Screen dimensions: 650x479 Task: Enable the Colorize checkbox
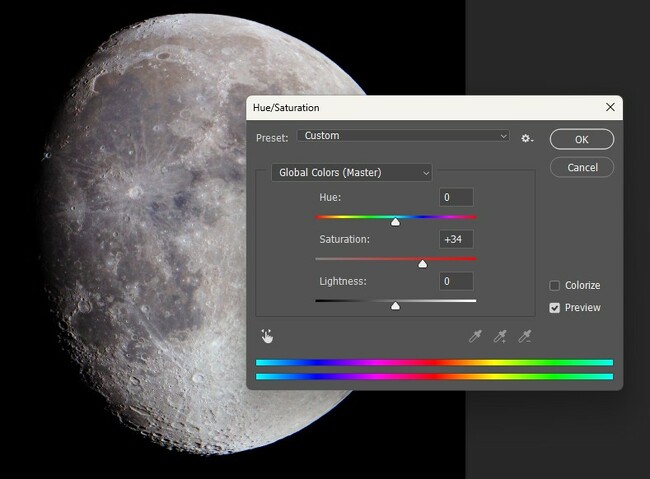[x=555, y=286]
